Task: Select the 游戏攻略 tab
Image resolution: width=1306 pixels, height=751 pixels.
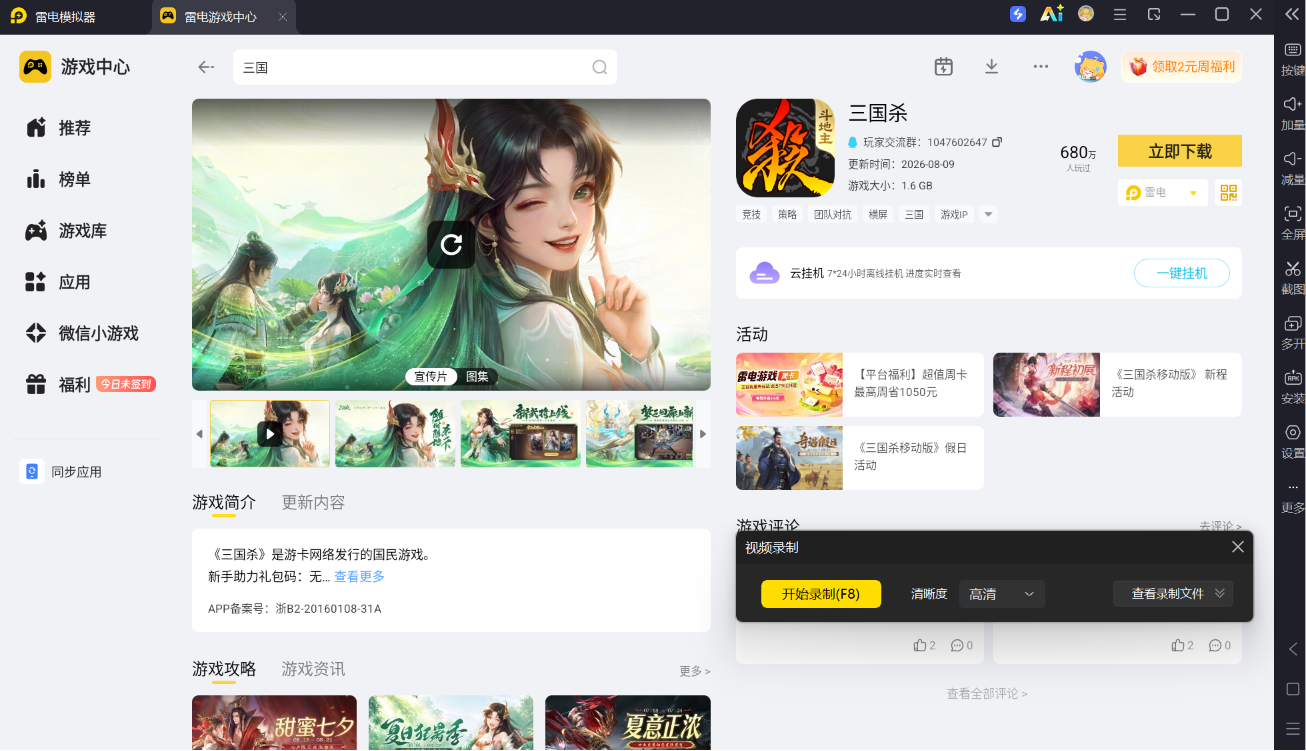Action: [x=224, y=668]
